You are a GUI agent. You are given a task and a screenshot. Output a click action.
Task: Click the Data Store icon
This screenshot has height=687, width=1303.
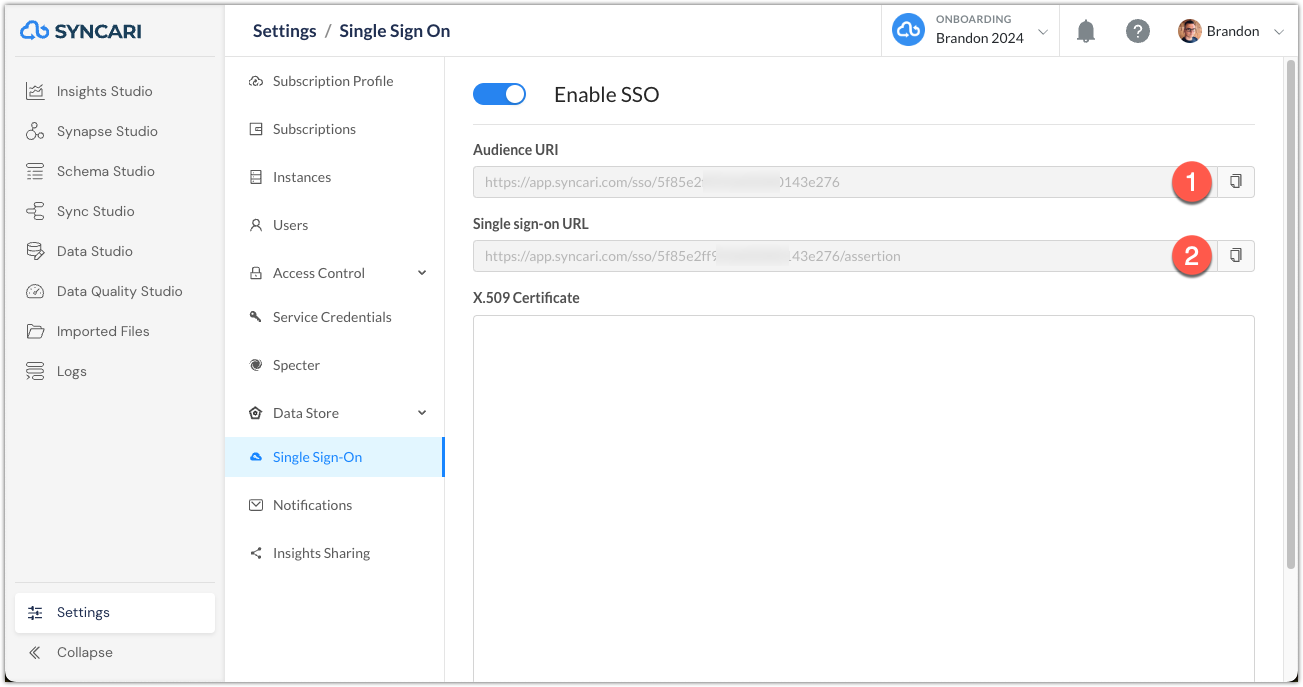click(x=256, y=413)
